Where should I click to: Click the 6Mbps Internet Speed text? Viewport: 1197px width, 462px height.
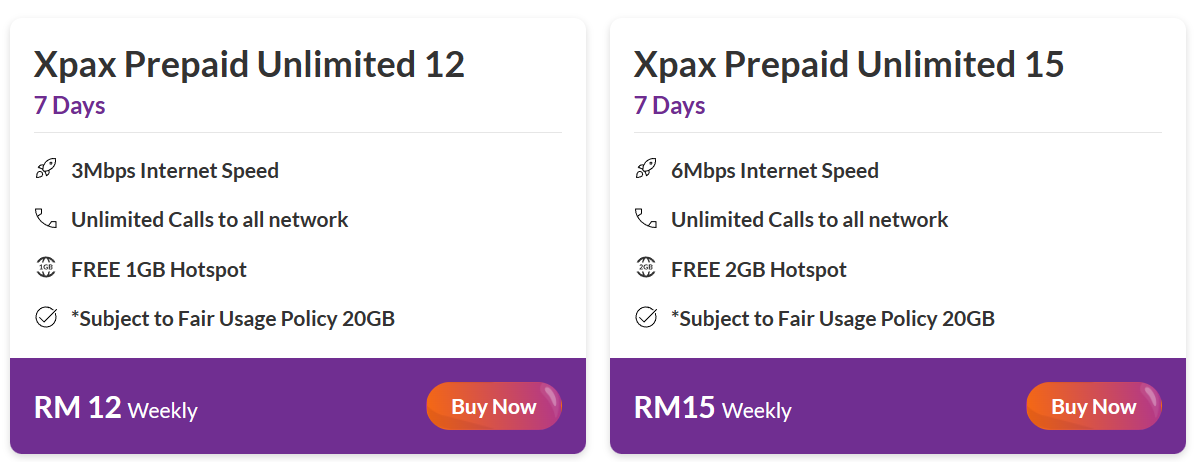click(x=775, y=170)
